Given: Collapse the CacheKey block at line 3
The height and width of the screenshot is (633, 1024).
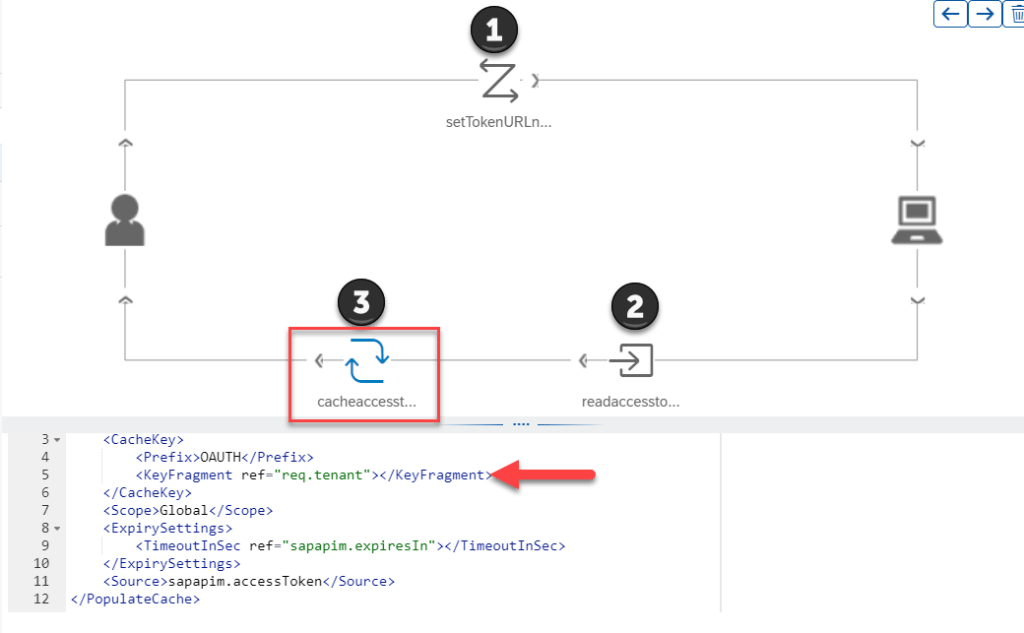Looking at the screenshot, I should click(x=56, y=440).
